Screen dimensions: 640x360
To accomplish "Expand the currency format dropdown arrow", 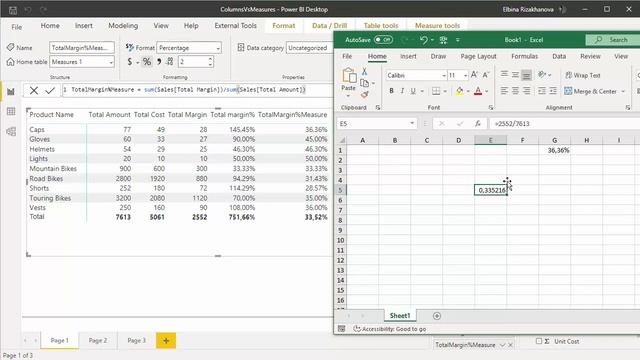I will (x=138, y=62).
